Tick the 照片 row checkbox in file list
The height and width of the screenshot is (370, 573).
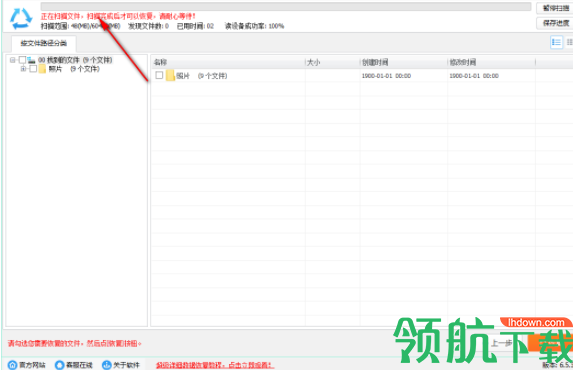click(159, 75)
